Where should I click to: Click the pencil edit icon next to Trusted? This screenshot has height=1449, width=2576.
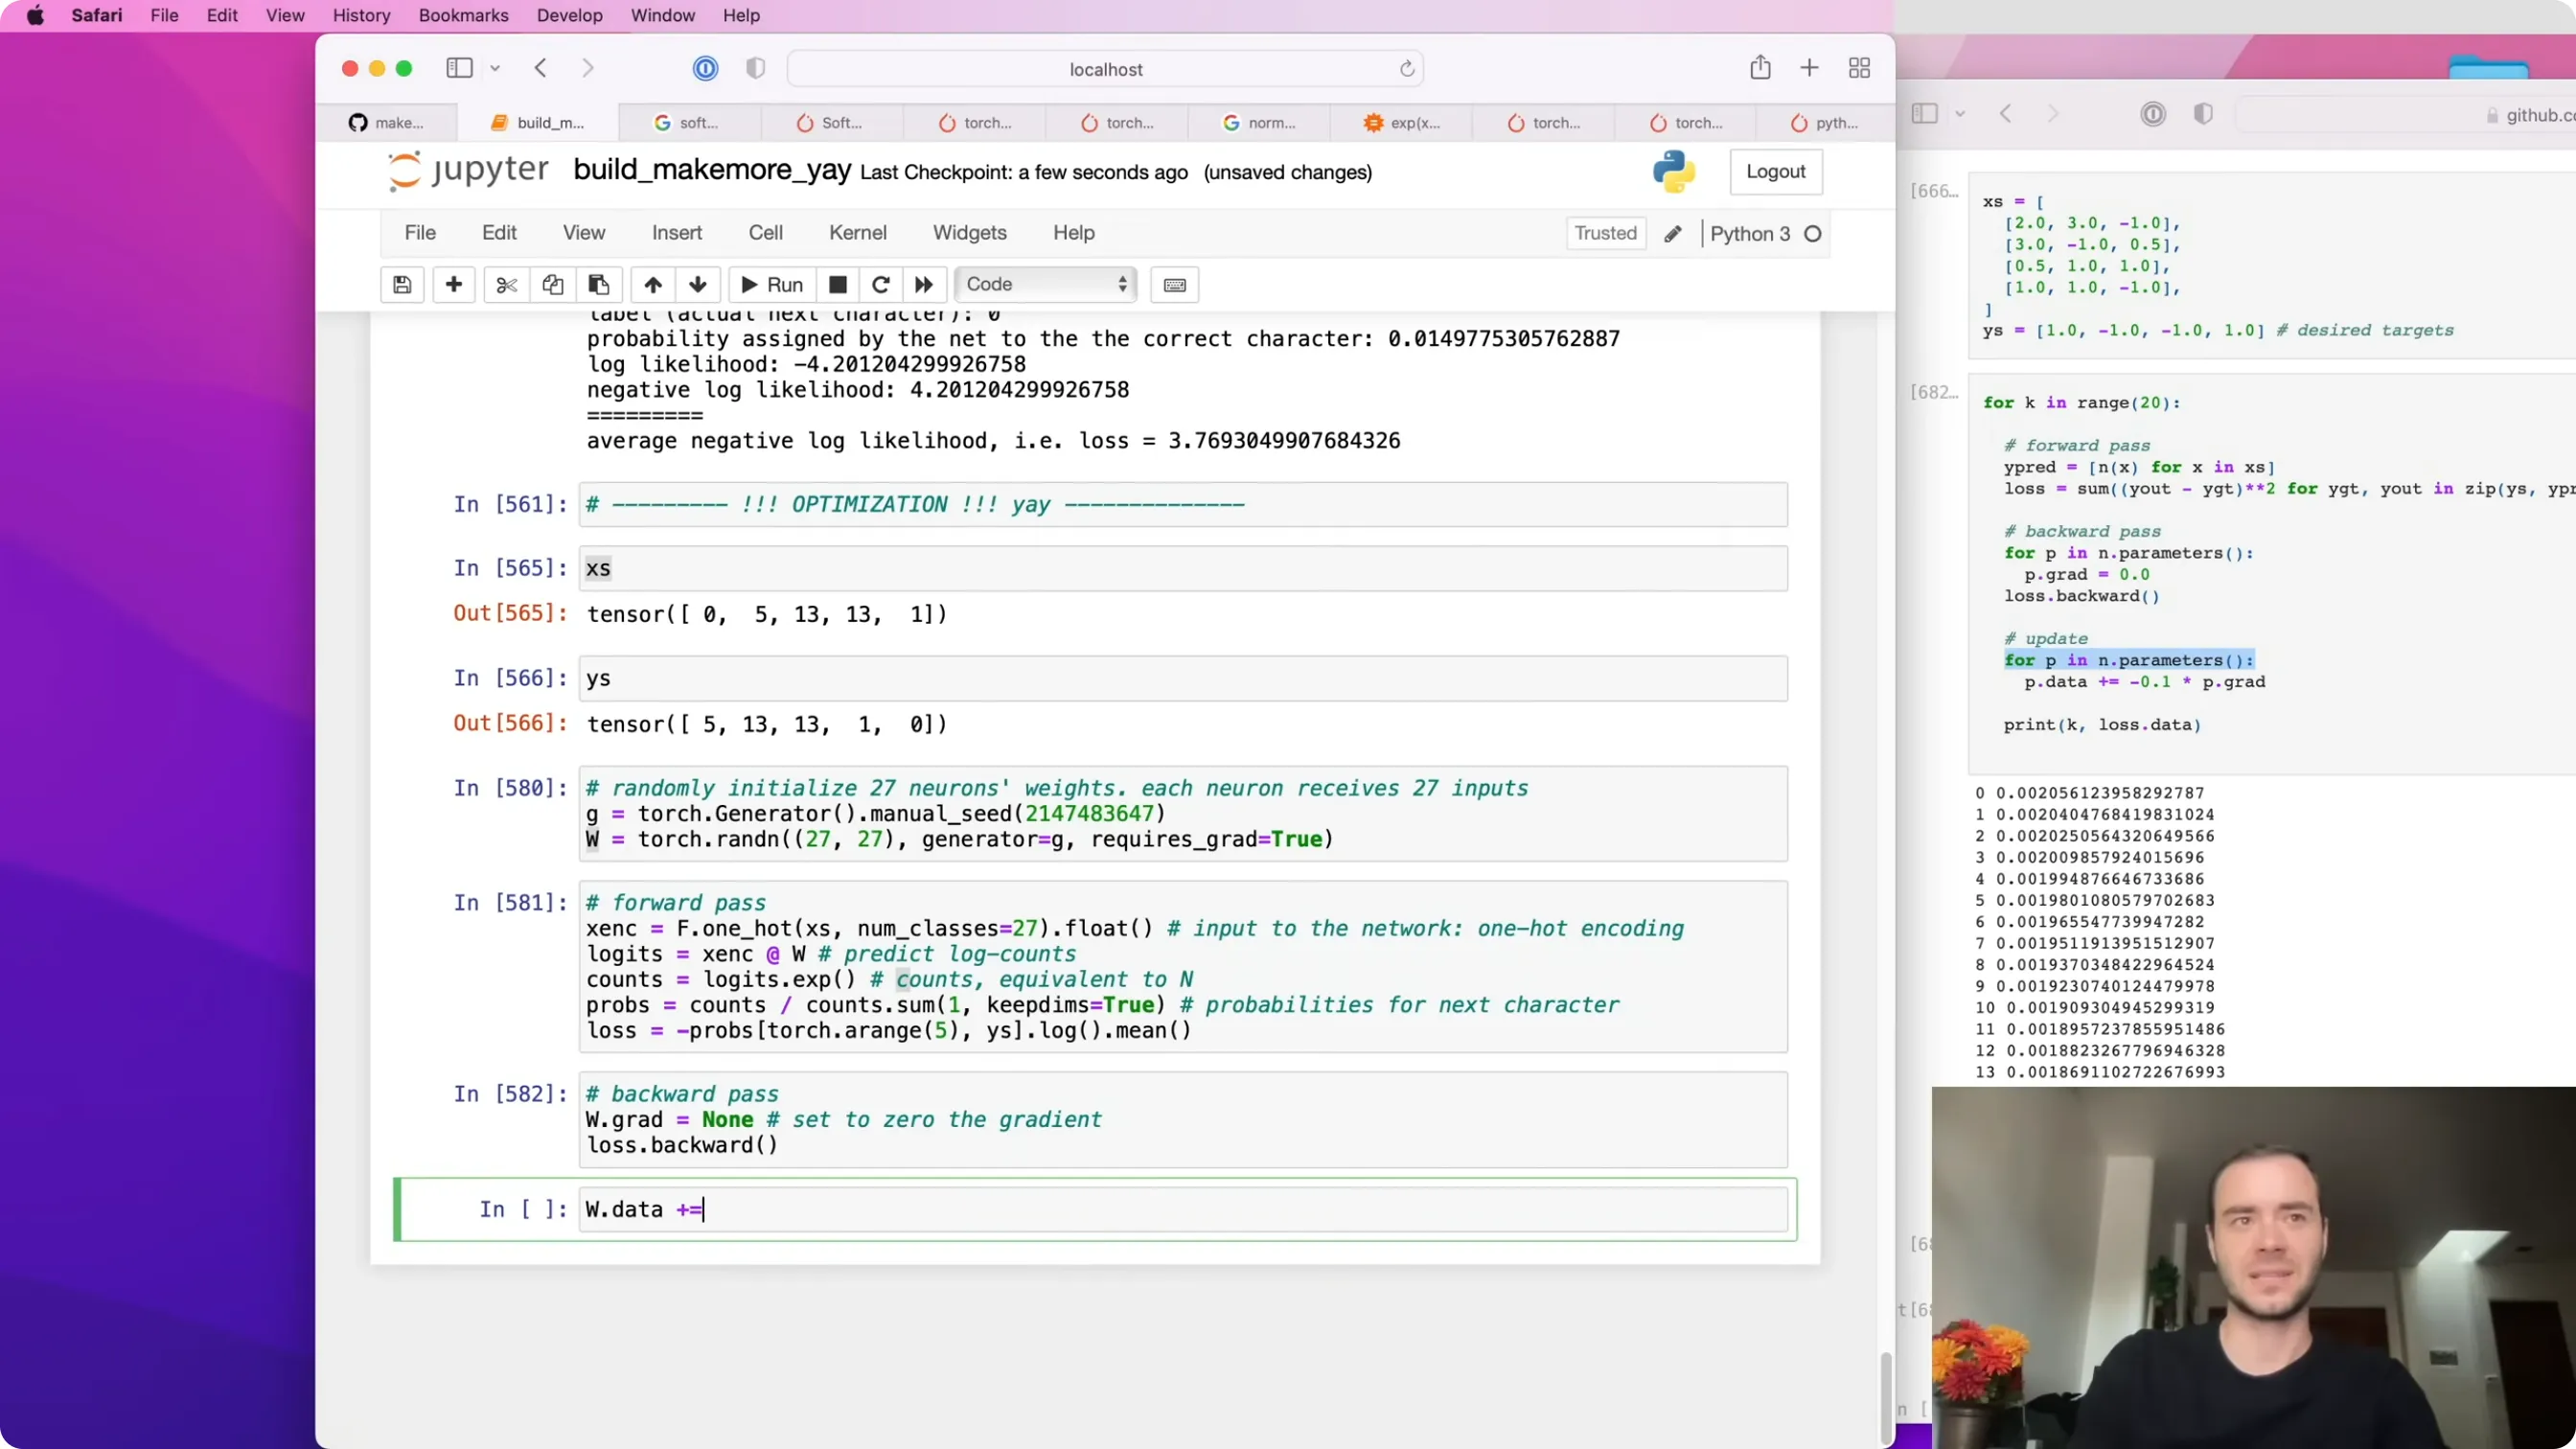(x=1673, y=234)
